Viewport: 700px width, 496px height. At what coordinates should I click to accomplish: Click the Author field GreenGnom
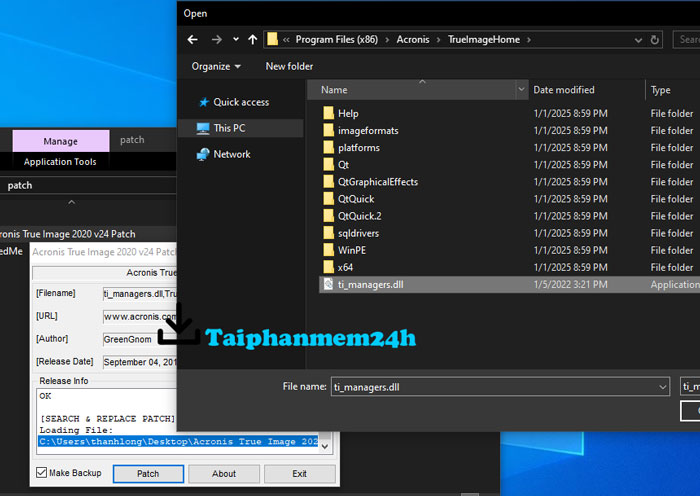tap(140, 339)
